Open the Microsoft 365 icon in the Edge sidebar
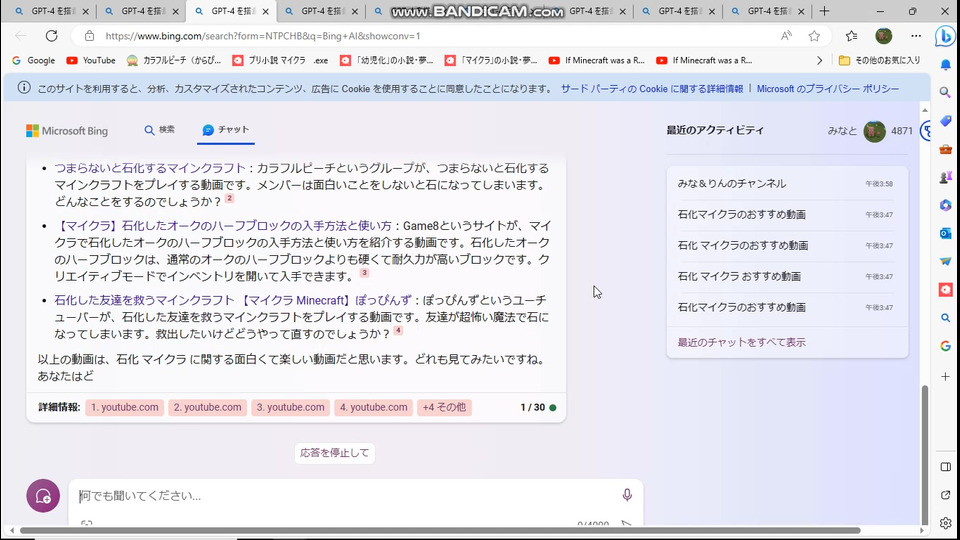Image resolution: width=960 pixels, height=540 pixels. pyautogui.click(x=945, y=205)
